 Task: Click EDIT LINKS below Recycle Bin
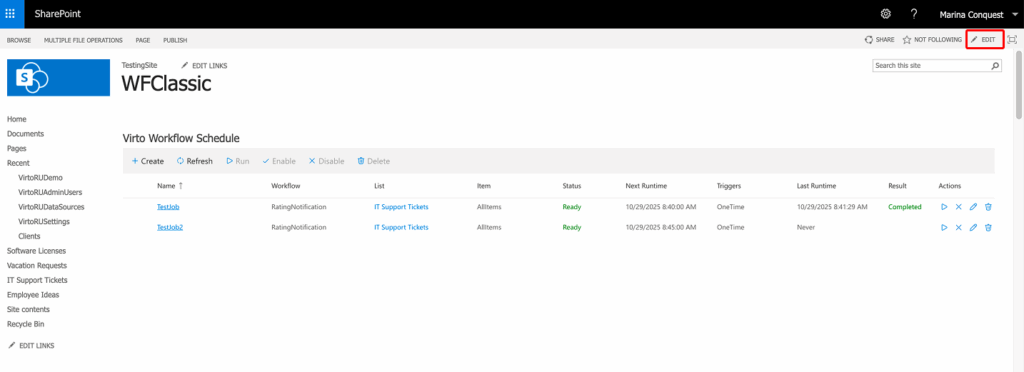(31, 346)
